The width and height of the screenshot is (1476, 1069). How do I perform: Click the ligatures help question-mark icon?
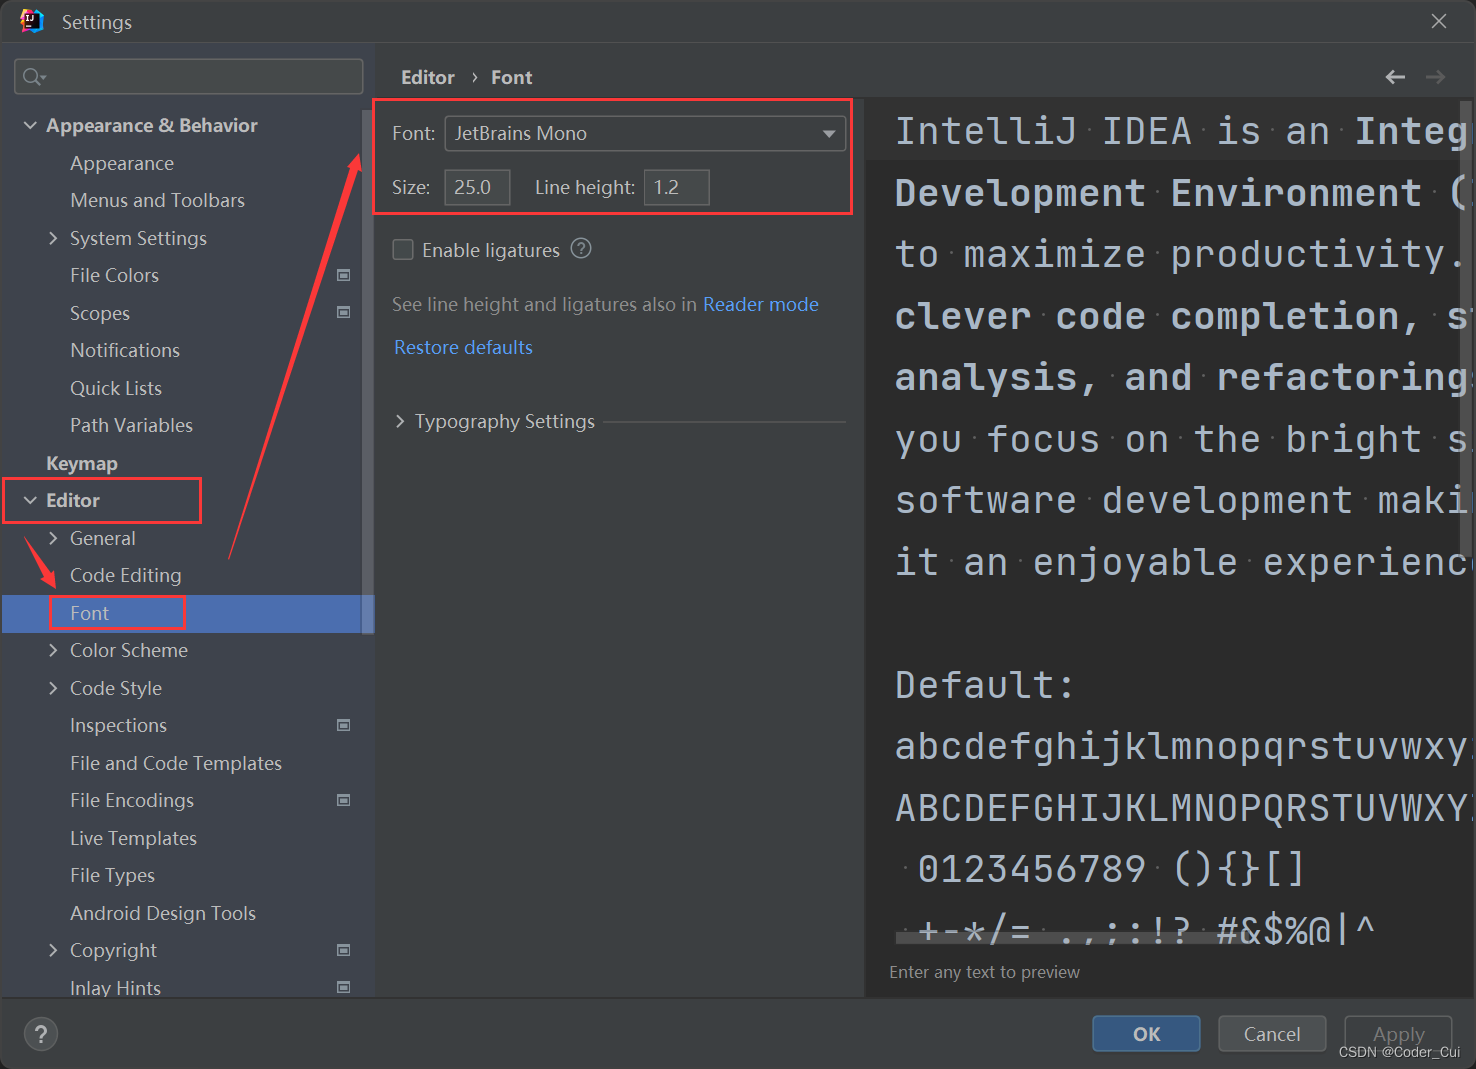click(x=581, y=249)
